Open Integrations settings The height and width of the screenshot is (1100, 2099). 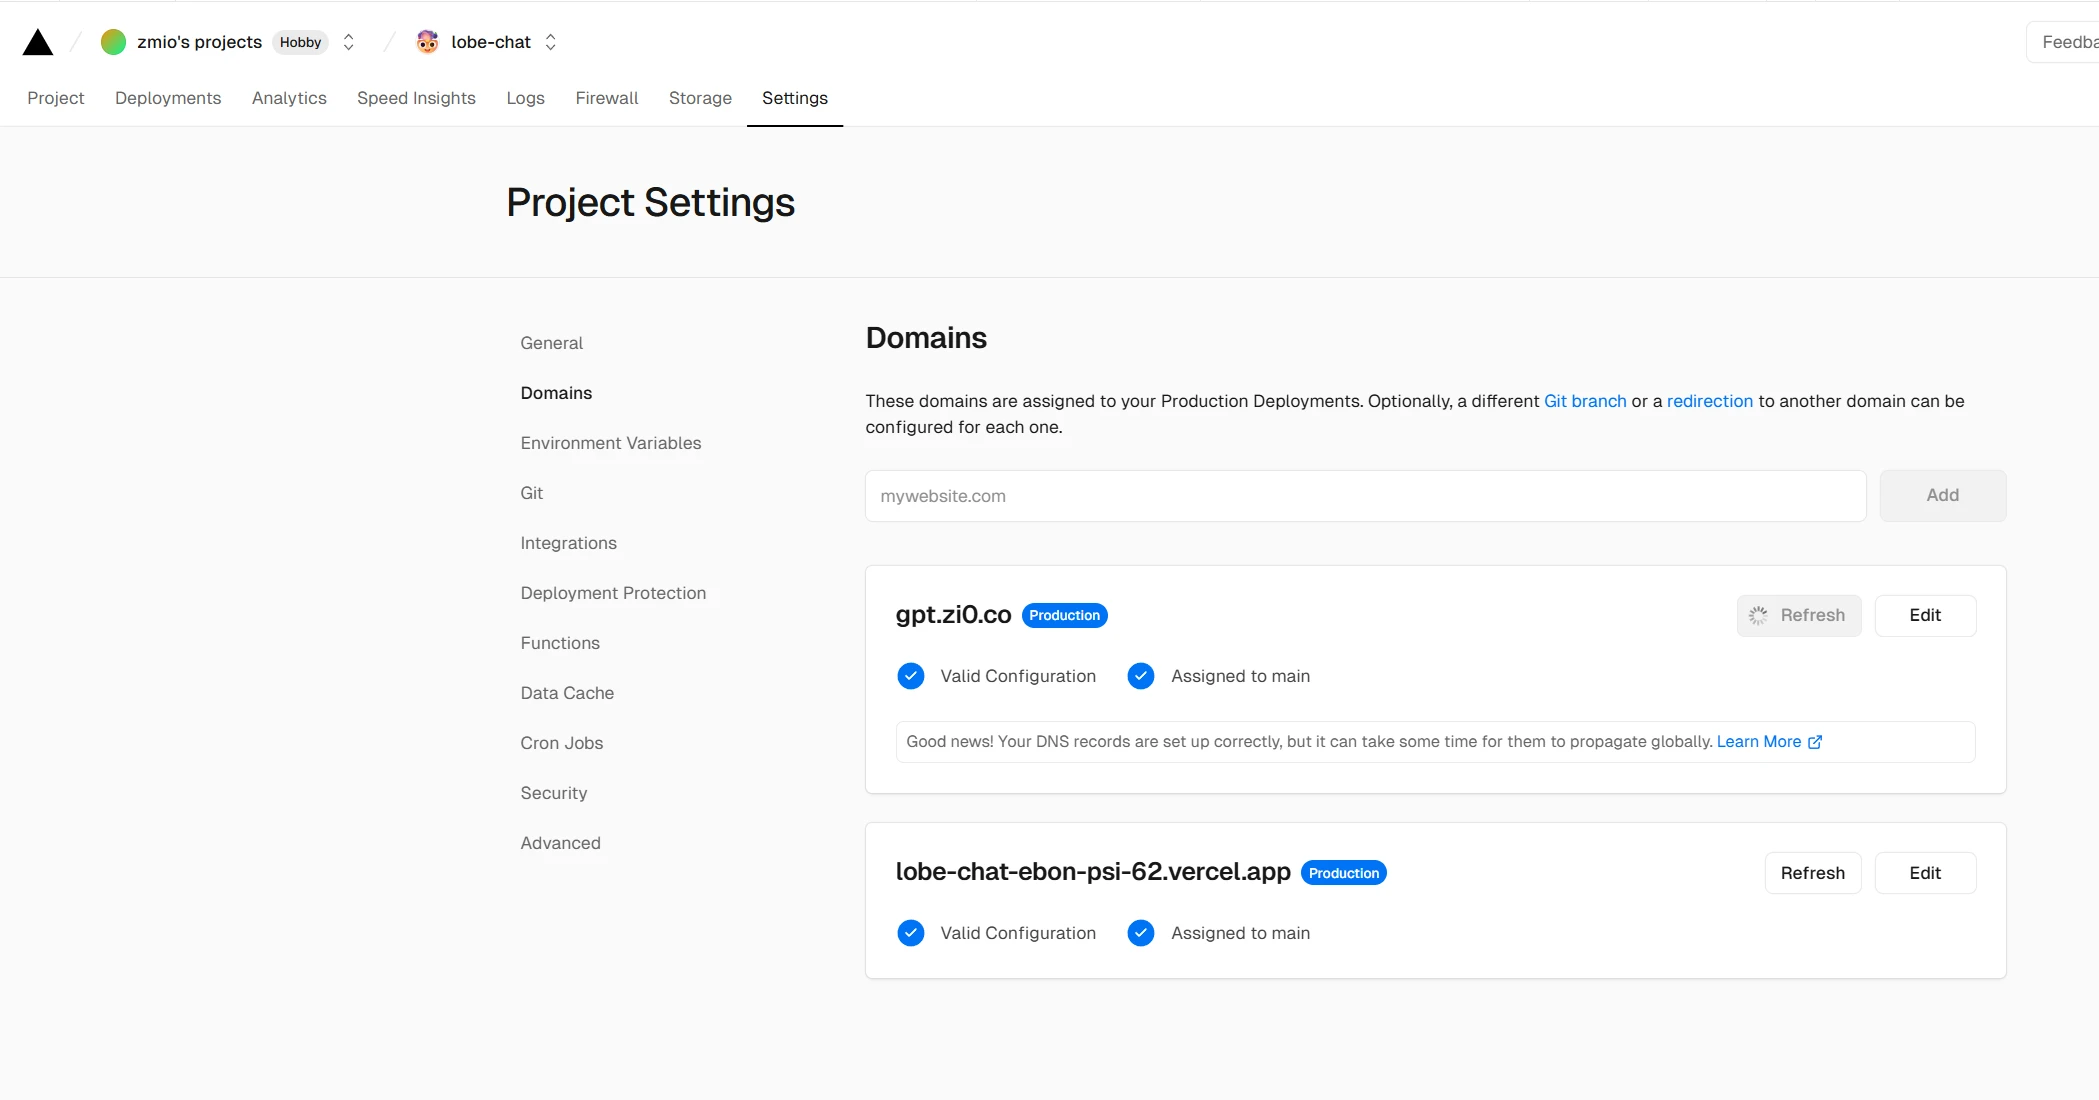pos(569,543)
